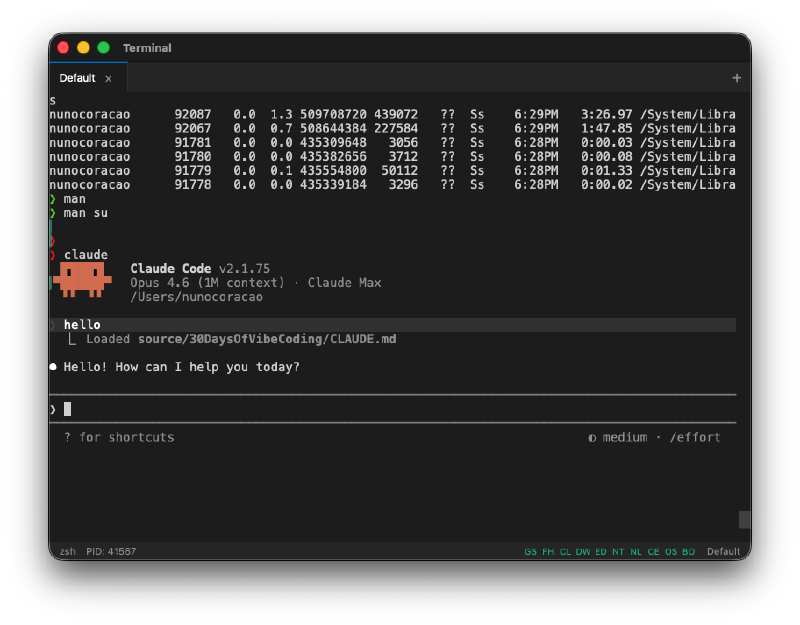The height and width of the screenshot is (625, 800).
Task: Click the NL indicator in the status bar
Action: coord(636,552)
